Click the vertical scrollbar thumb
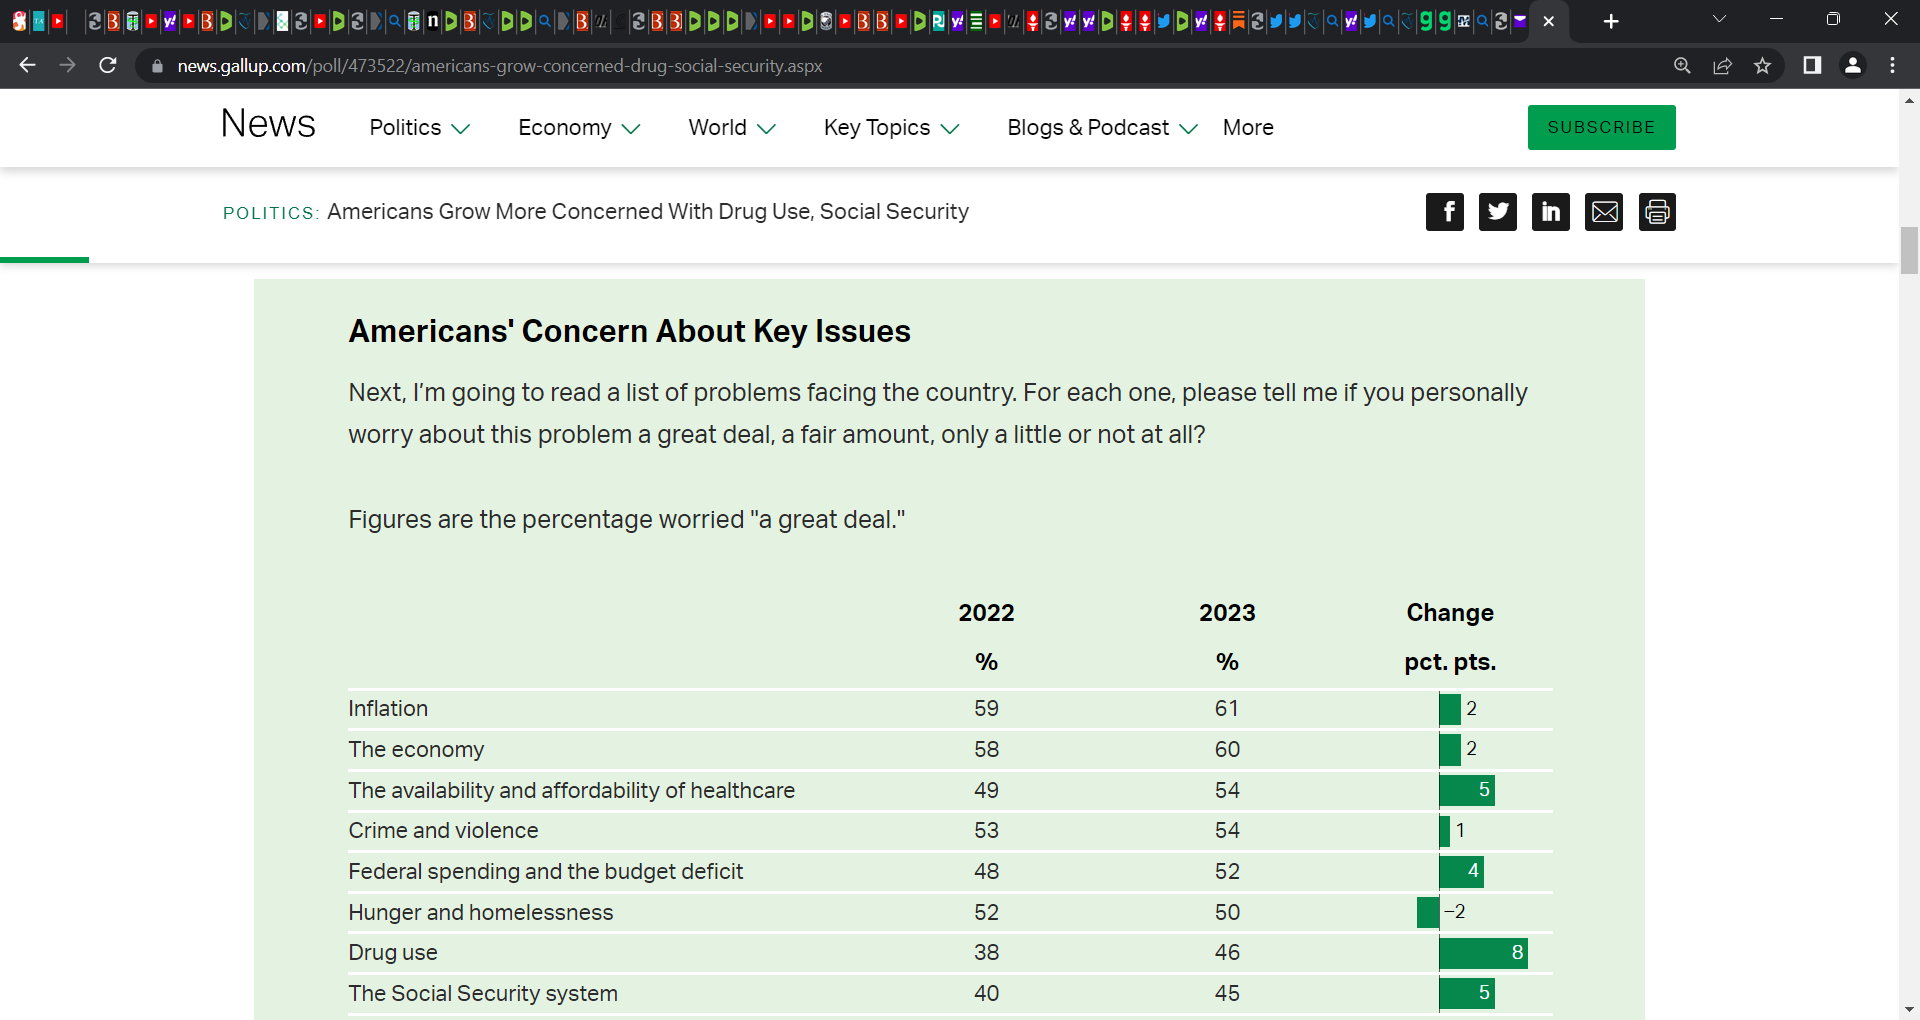The width and height of the screenshot is (1920, 1020). [x=1909, y=250]
